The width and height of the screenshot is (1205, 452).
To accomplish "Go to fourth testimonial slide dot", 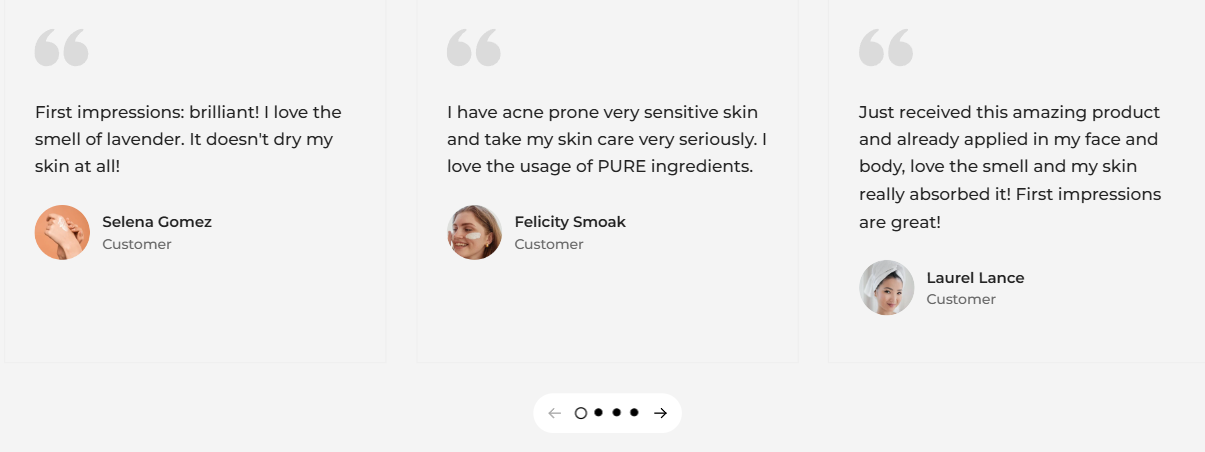I will tap(634, 412).
